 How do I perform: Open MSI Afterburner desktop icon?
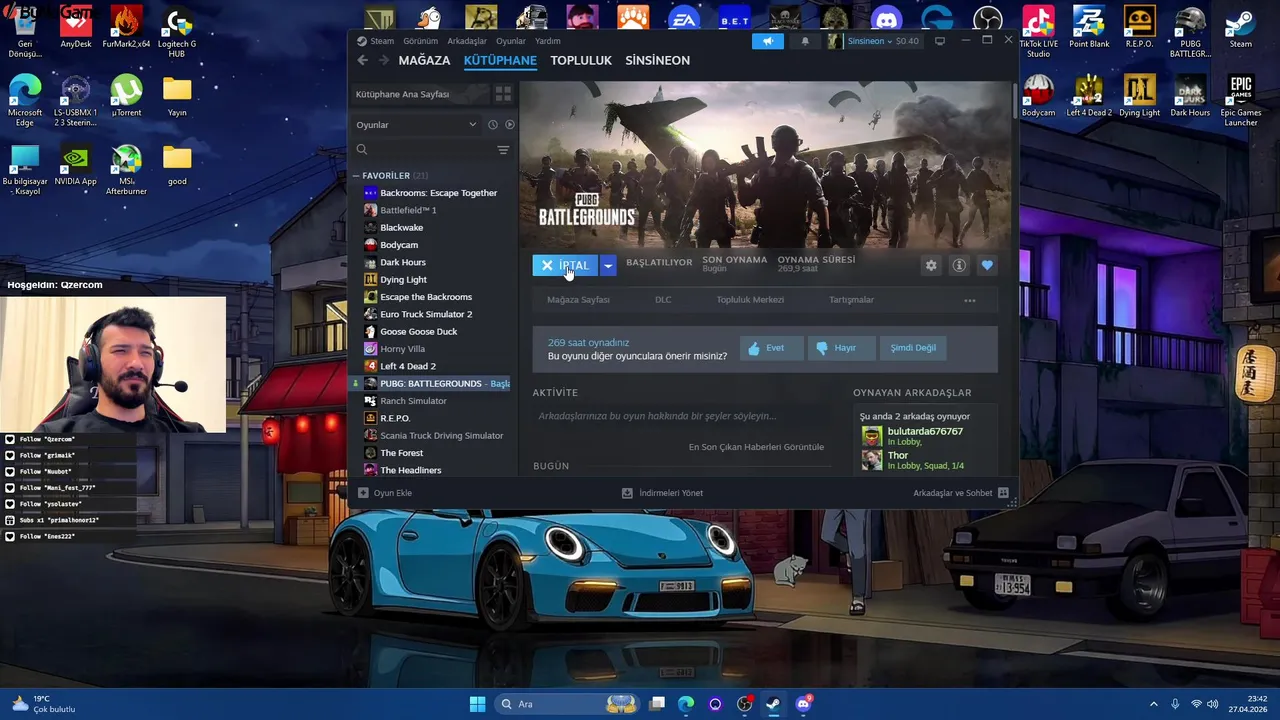(x=126, y=170)
